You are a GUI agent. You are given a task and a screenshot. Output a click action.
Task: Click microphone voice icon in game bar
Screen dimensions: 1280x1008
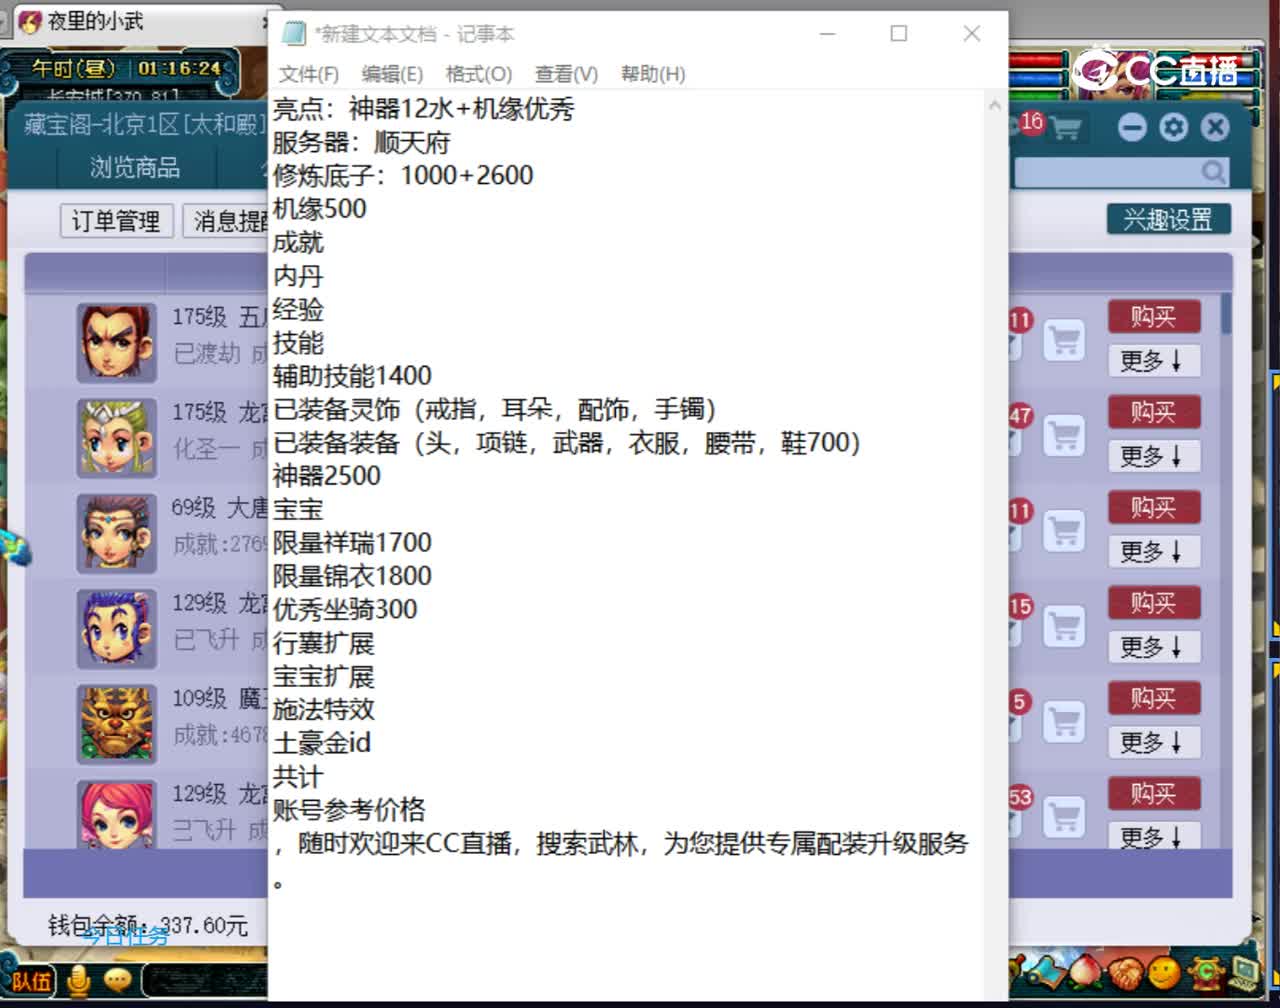click(78, 981)
